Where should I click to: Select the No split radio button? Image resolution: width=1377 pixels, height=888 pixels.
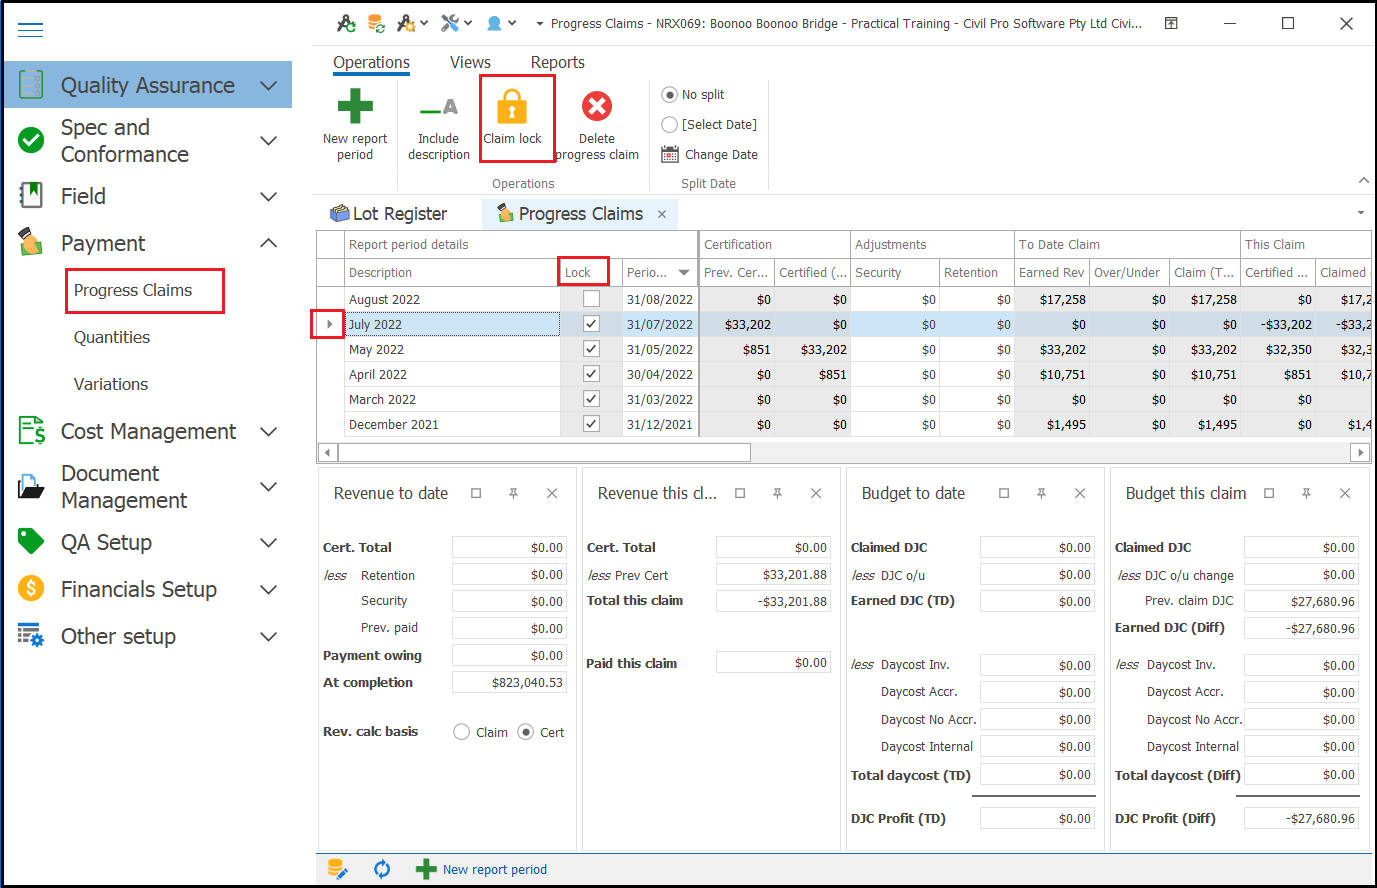[670, 94]
